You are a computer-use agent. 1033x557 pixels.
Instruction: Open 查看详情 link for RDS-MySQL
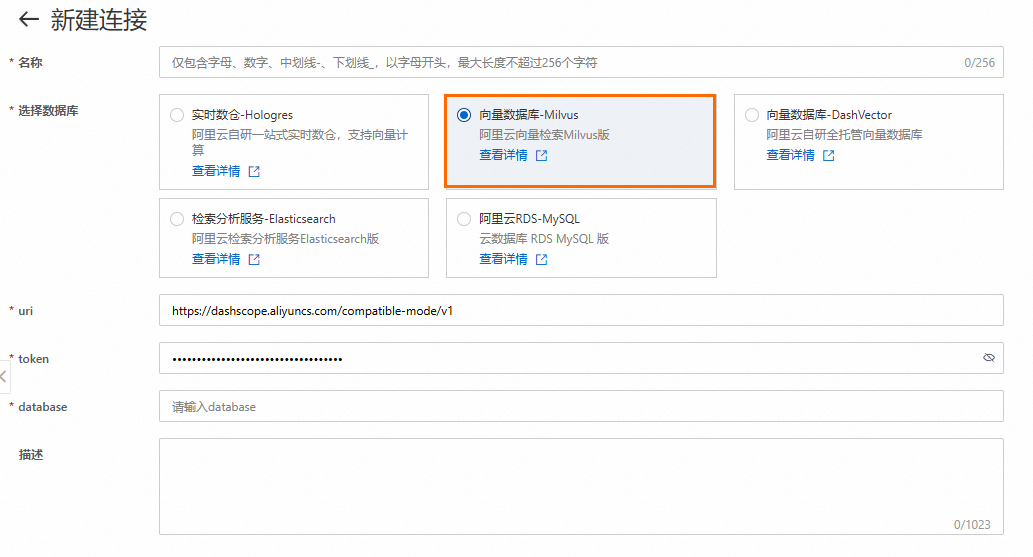pyautogui.click(x=503, y=260)
